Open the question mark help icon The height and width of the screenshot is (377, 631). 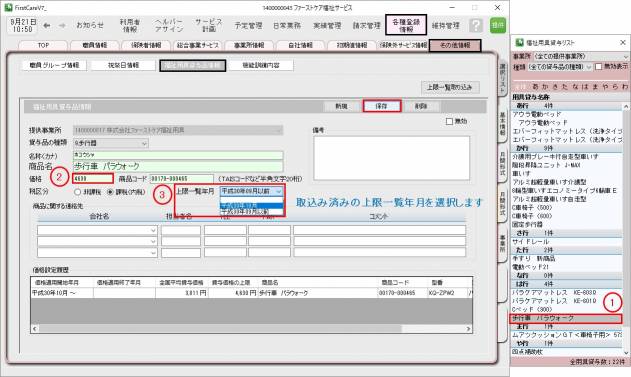pos(475,25)
